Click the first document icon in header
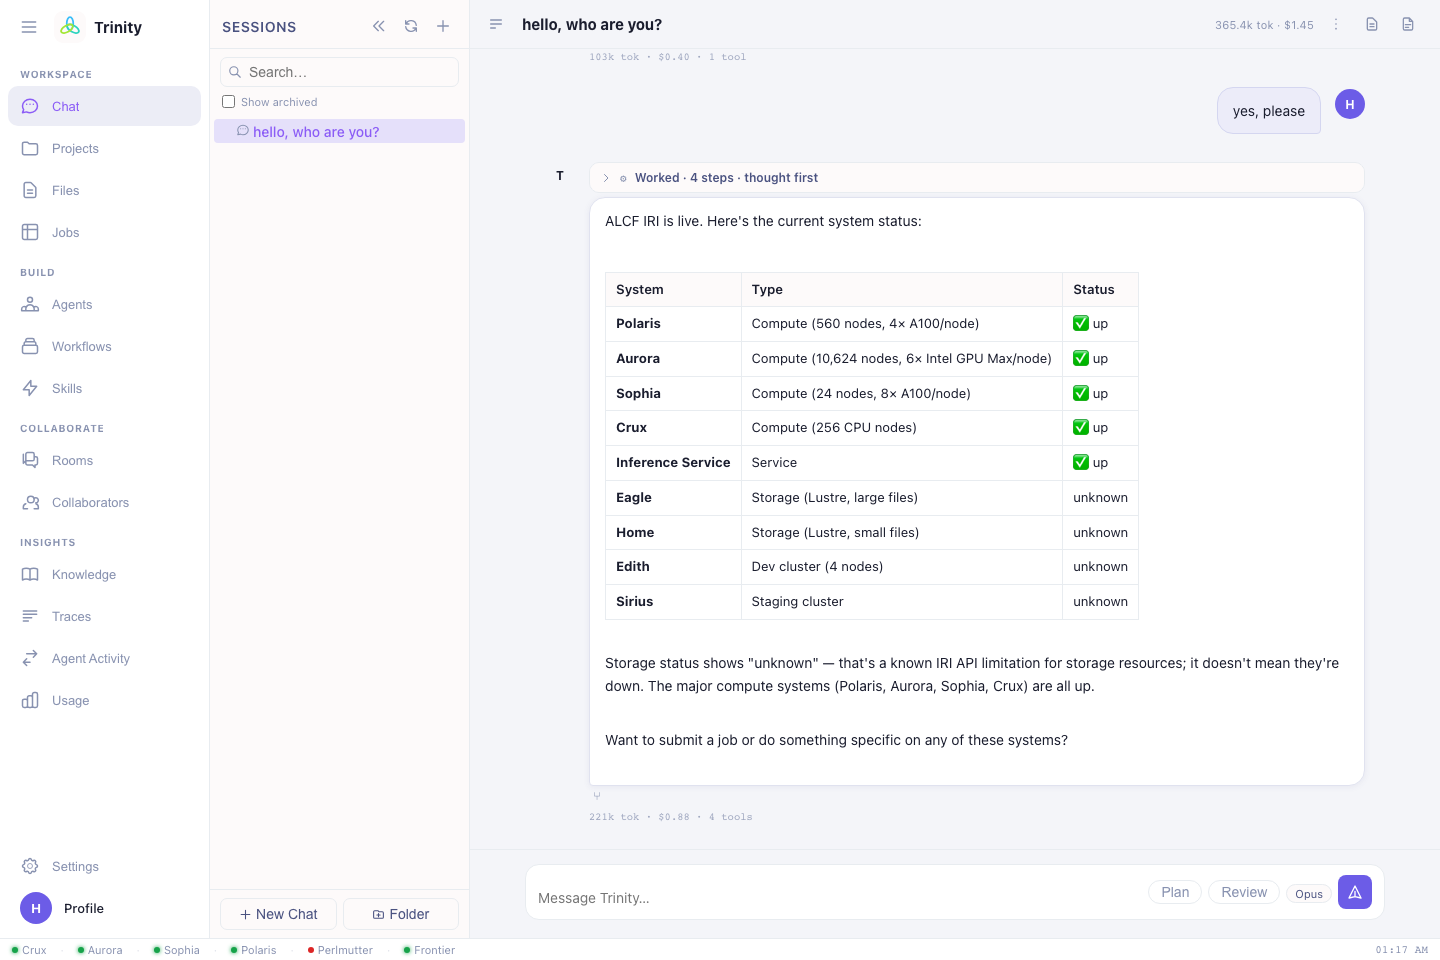The height and width of the screenshot is (960, 1440). coord(1372,24)
